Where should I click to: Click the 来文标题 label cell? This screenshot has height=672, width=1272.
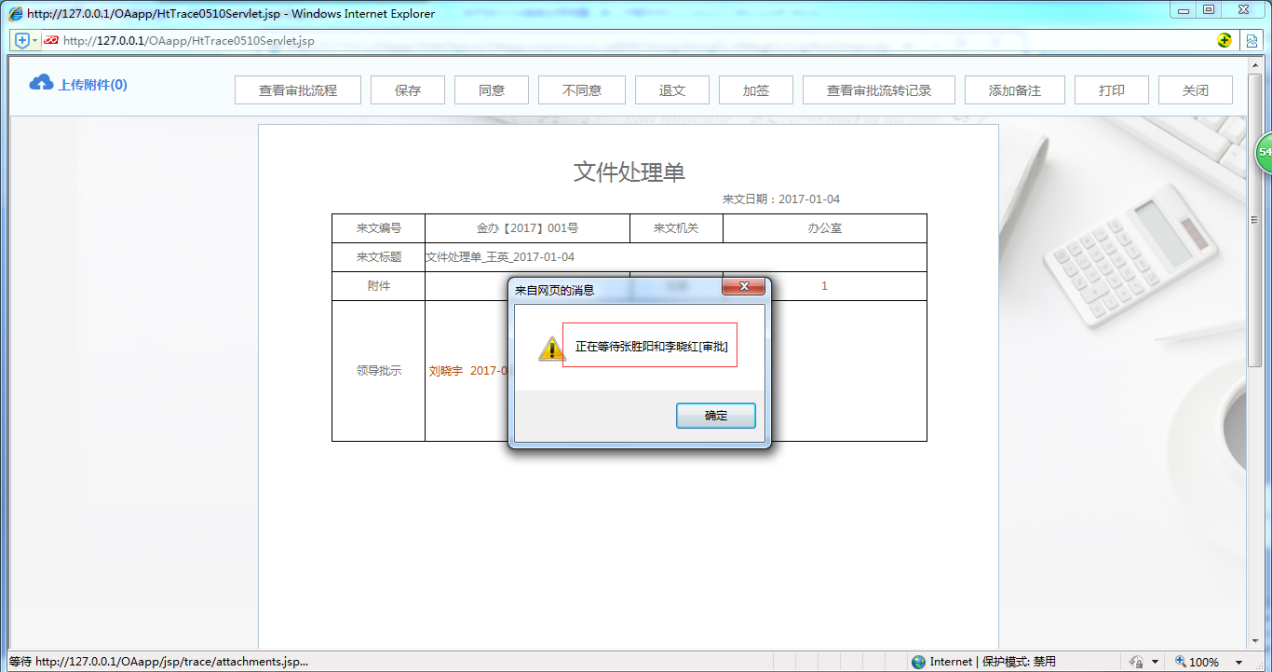pyautogui.click(x=379, y=257)
